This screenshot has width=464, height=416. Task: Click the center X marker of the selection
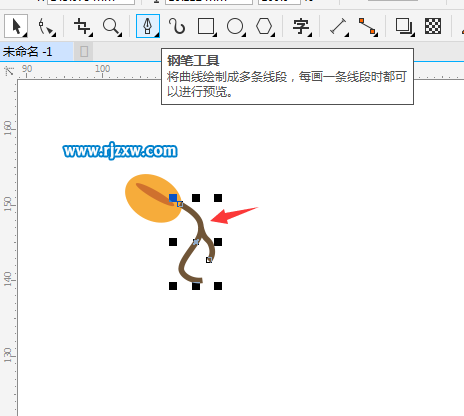click(196, 242)
